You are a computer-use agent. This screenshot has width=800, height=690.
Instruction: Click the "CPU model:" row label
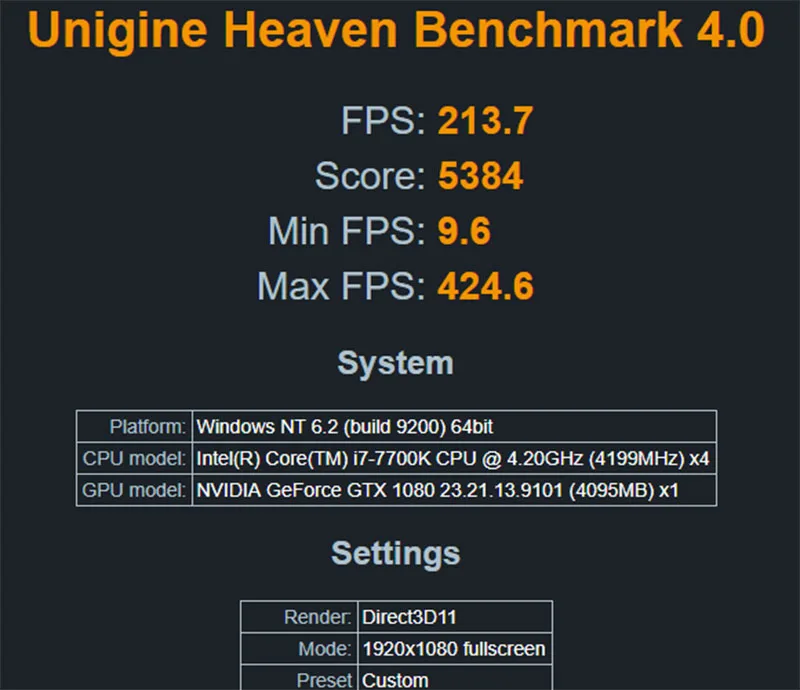[134, 458]
